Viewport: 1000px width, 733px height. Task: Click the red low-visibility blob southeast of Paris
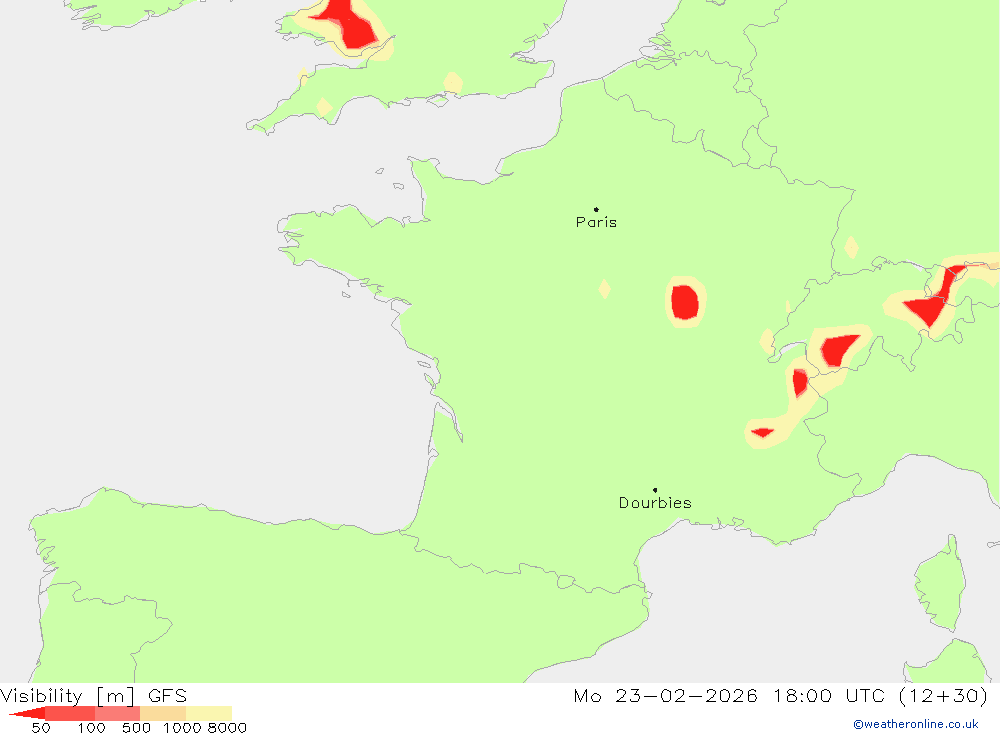686,302
